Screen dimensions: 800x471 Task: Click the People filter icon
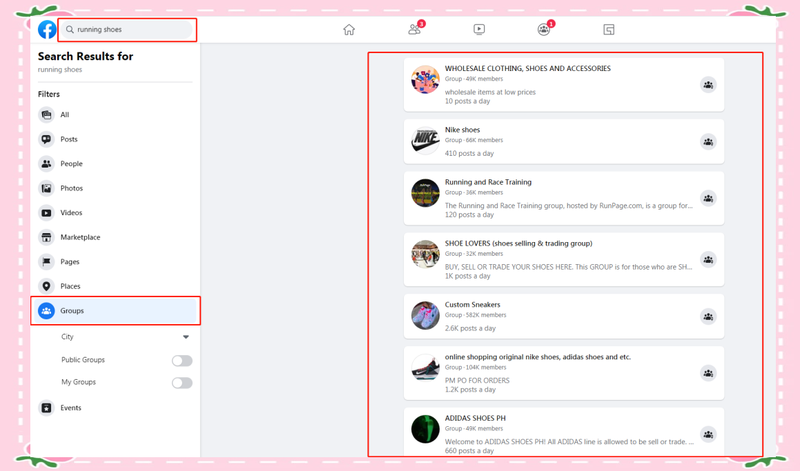click(46, 164)
